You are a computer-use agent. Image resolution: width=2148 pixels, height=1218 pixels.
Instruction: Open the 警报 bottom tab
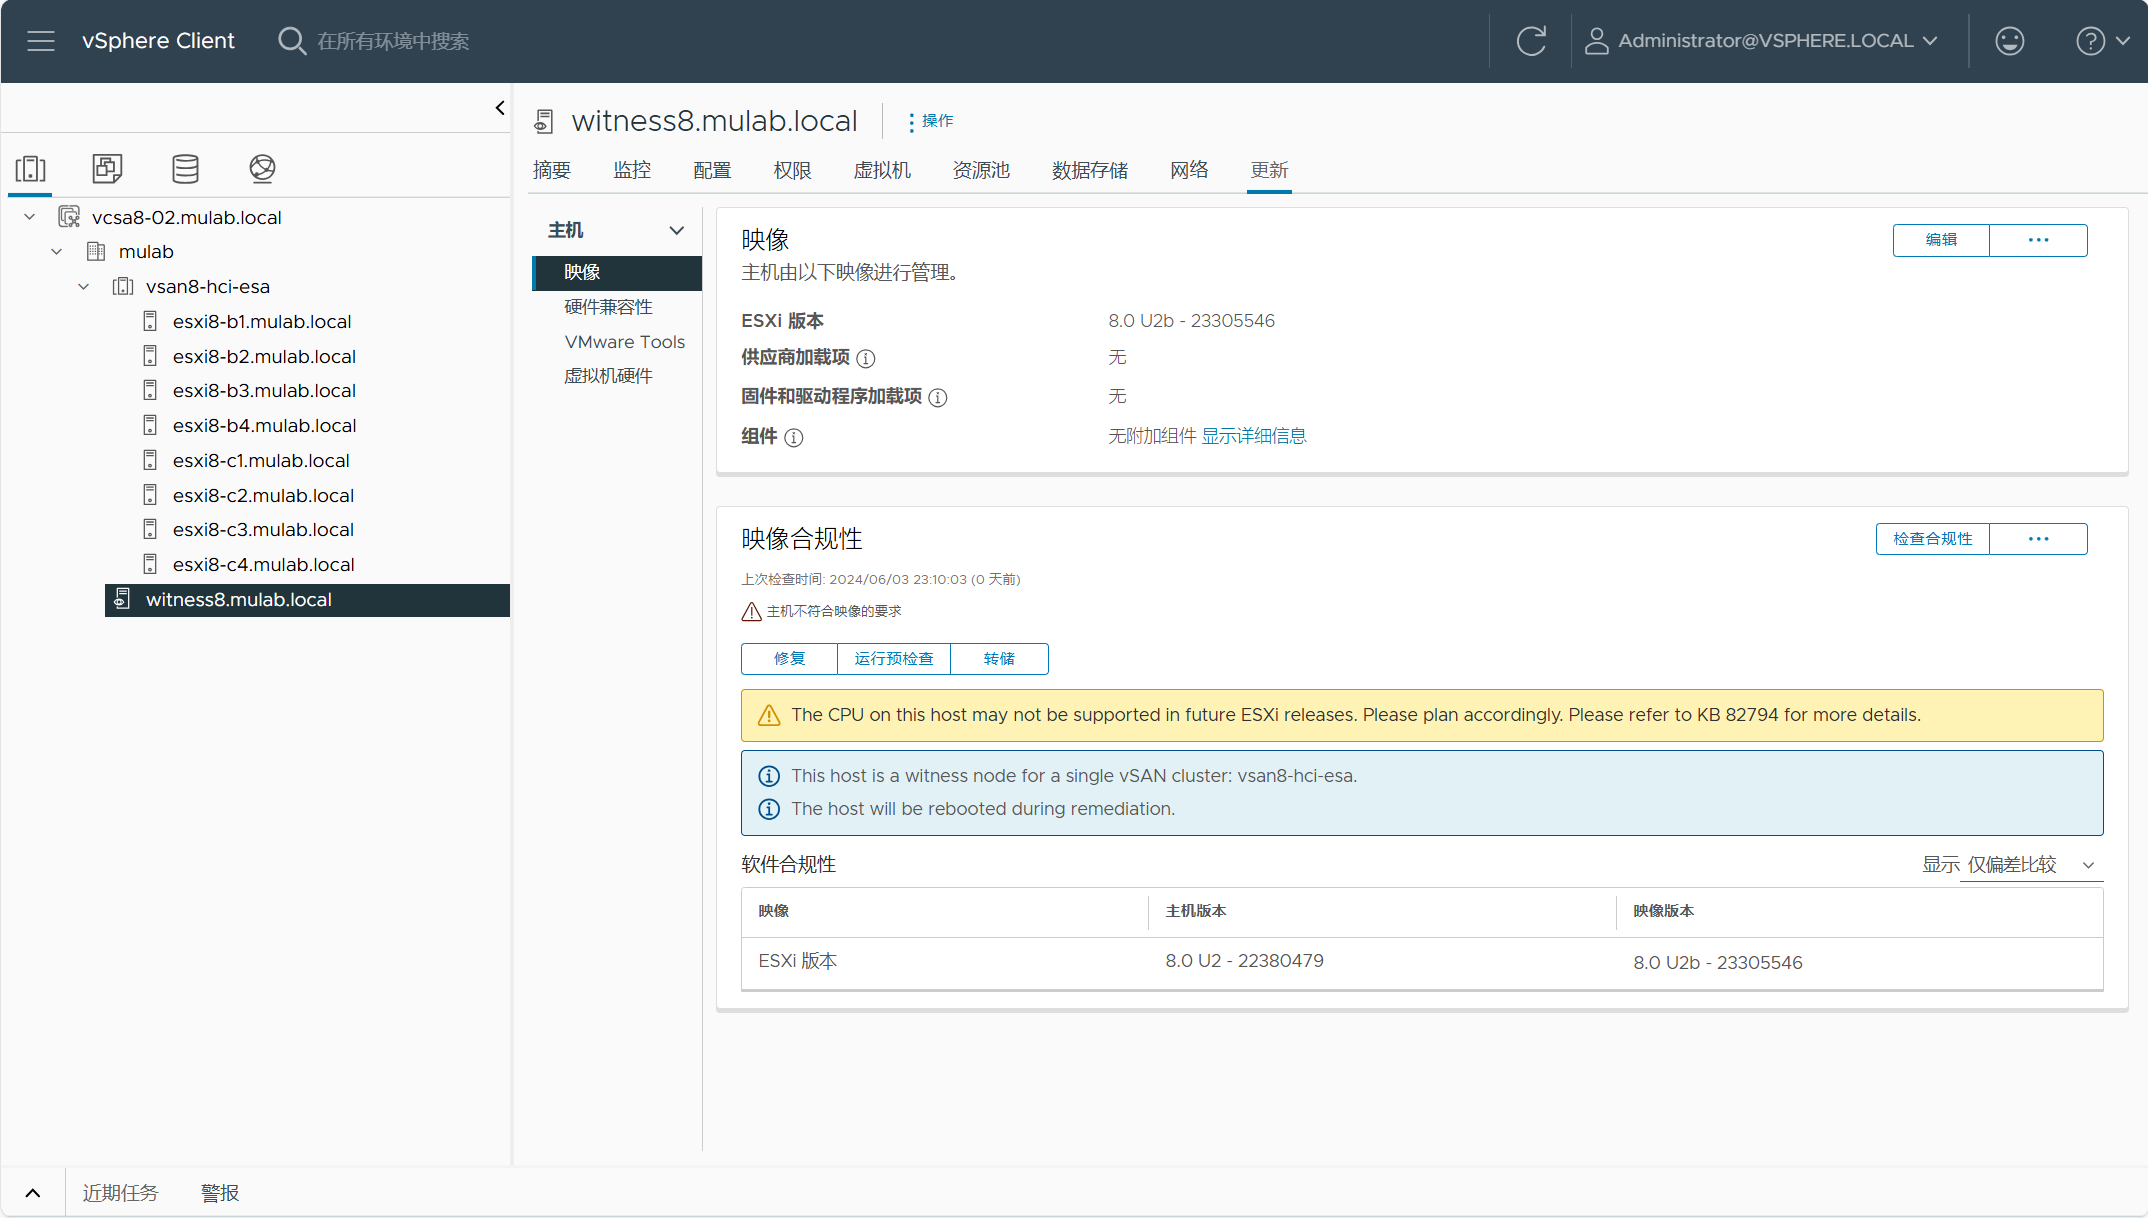tap(220, 1193)
